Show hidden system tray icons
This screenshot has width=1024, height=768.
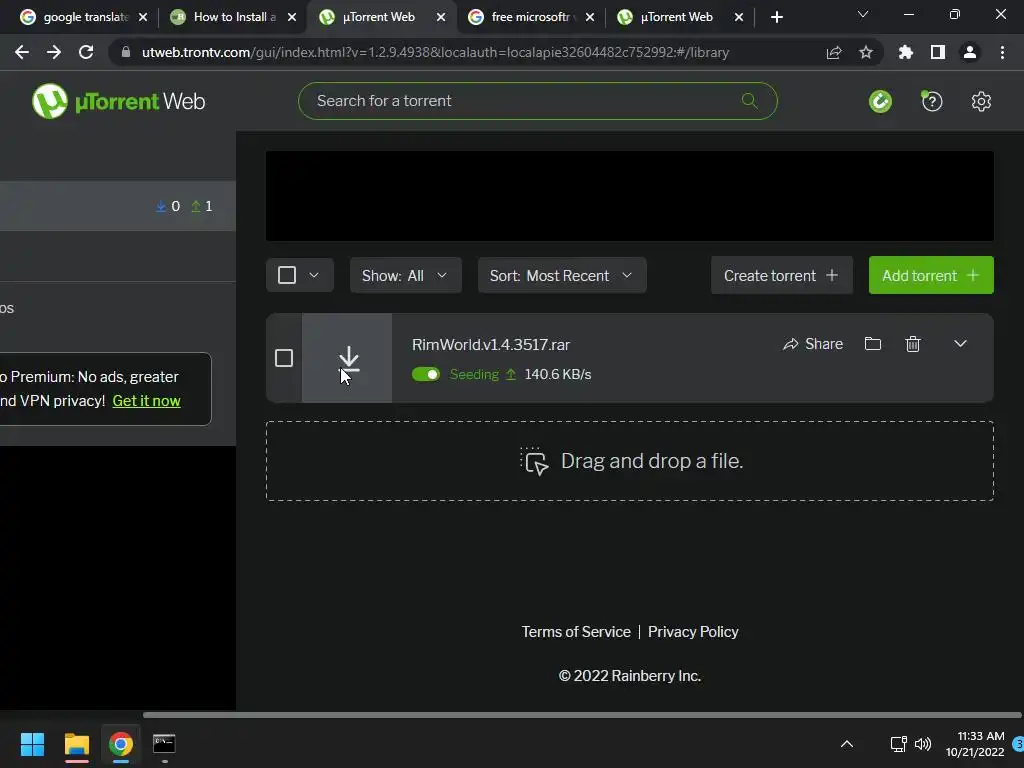847,744
